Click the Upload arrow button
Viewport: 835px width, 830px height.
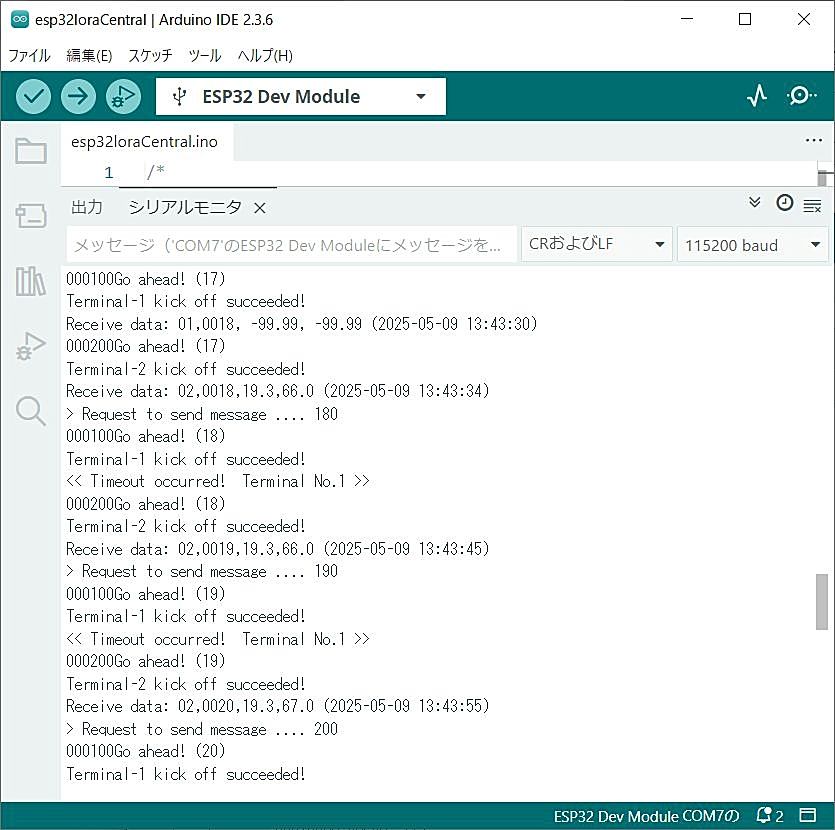point(78,96)
